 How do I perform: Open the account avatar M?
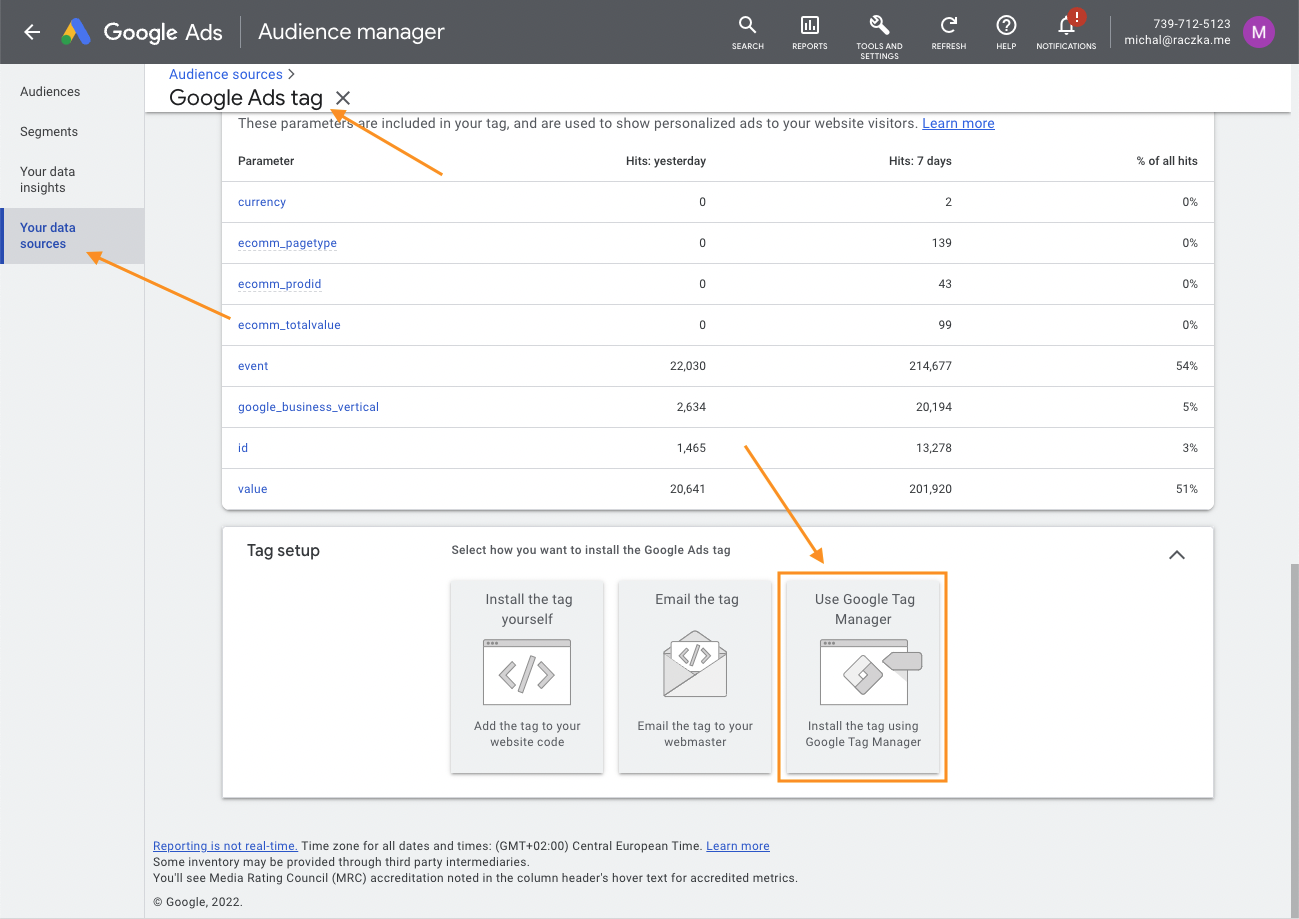pyautogui.click(x=1259, y=32)
